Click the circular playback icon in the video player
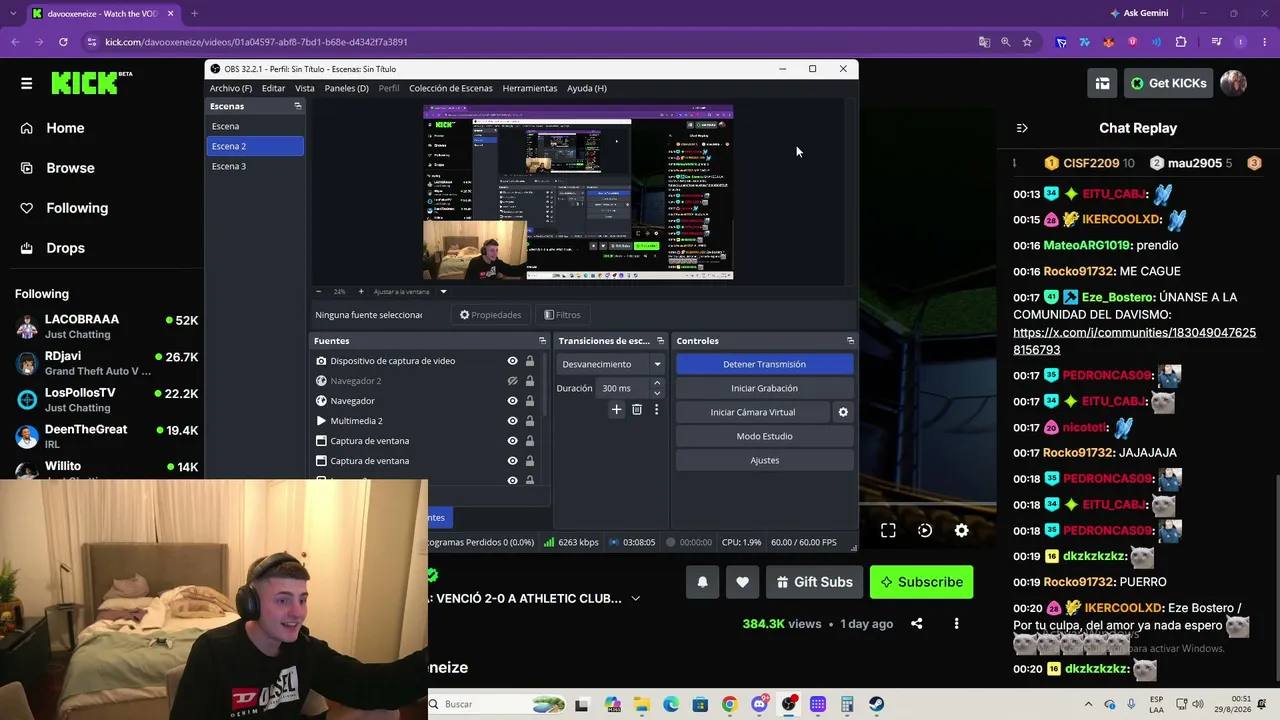Screen dimensions: 1280x720 coord(925,531)
